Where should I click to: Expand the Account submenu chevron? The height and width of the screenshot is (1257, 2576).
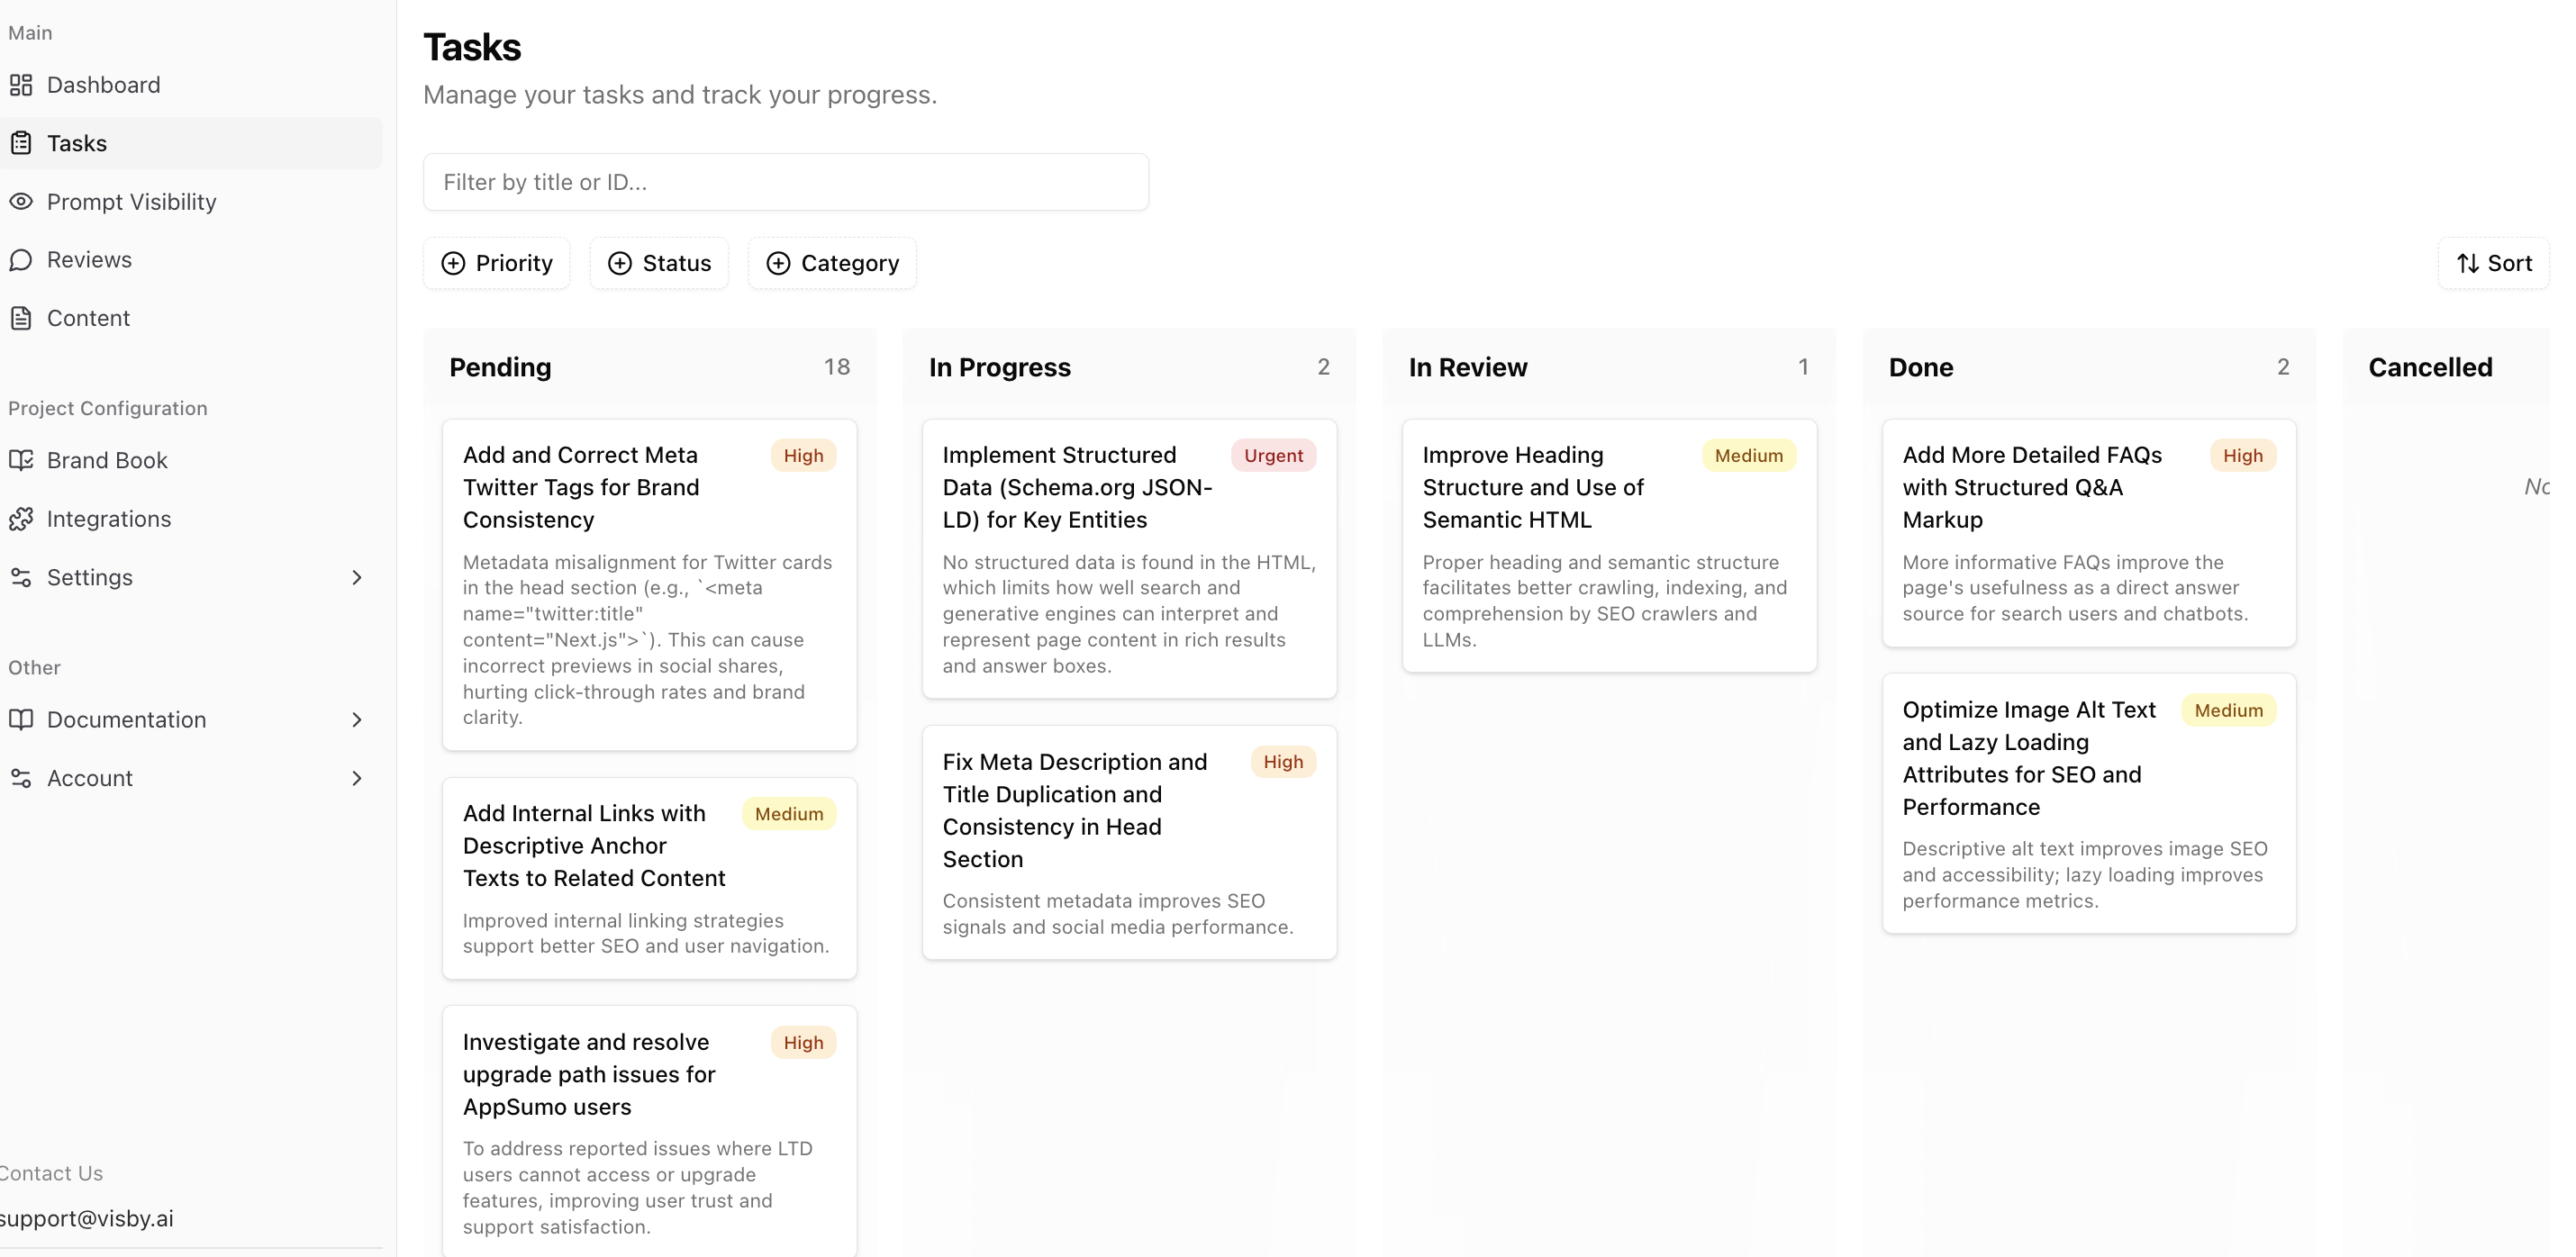pyautogui.click(x=357, y=778)
